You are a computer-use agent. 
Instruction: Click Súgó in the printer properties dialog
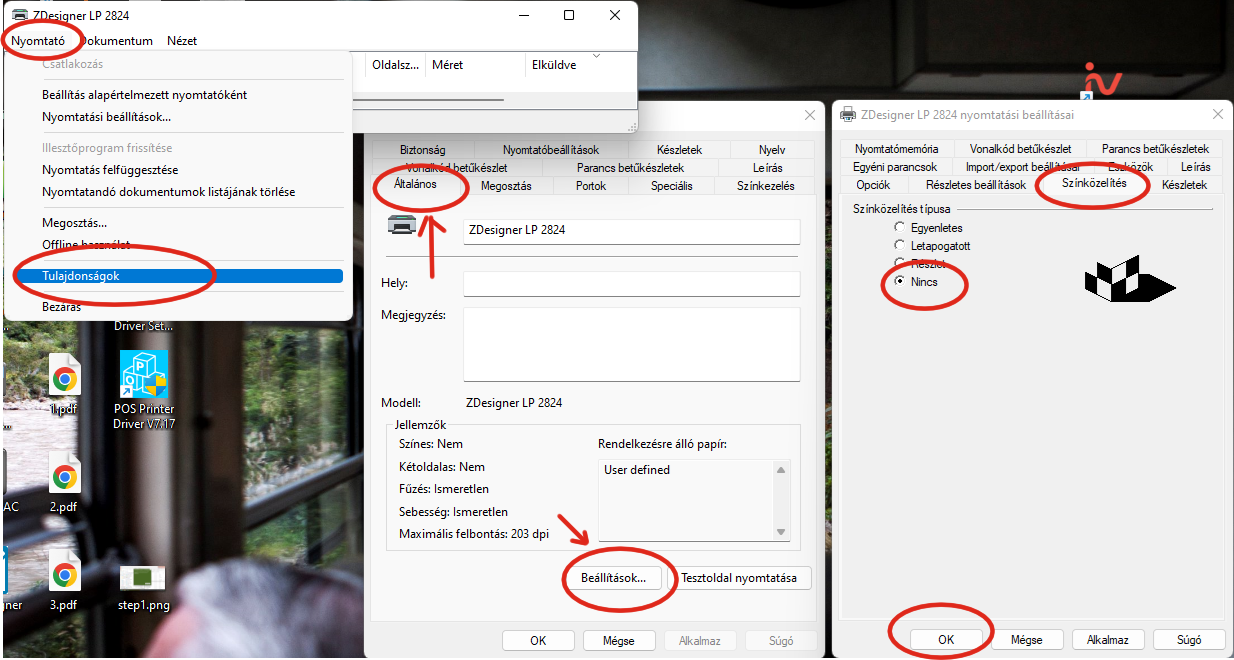pos(781,641)
